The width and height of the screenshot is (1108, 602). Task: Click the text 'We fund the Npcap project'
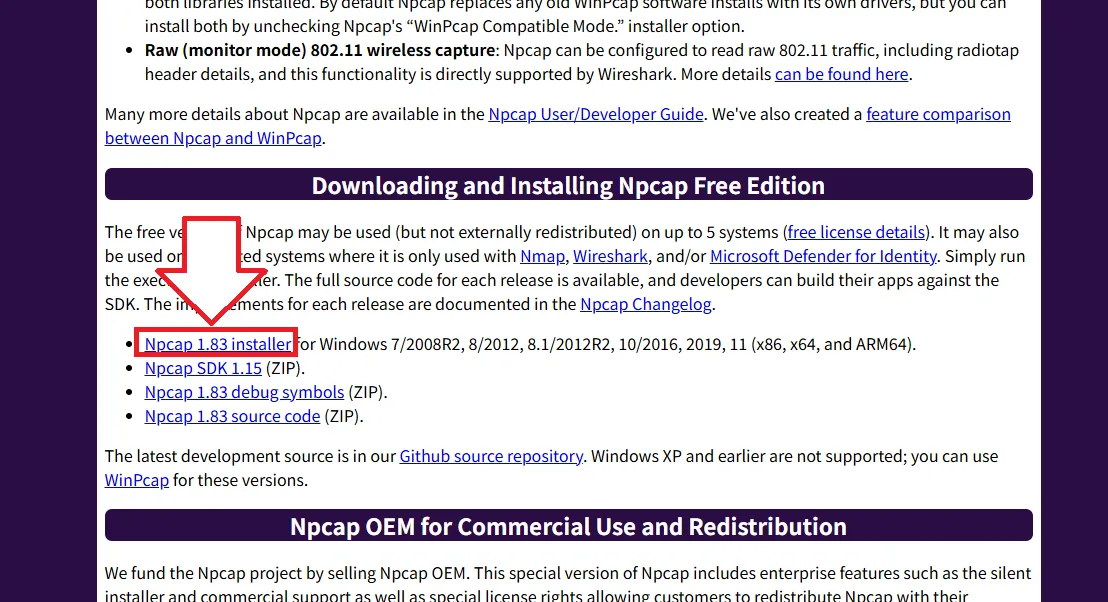[204, 573]
